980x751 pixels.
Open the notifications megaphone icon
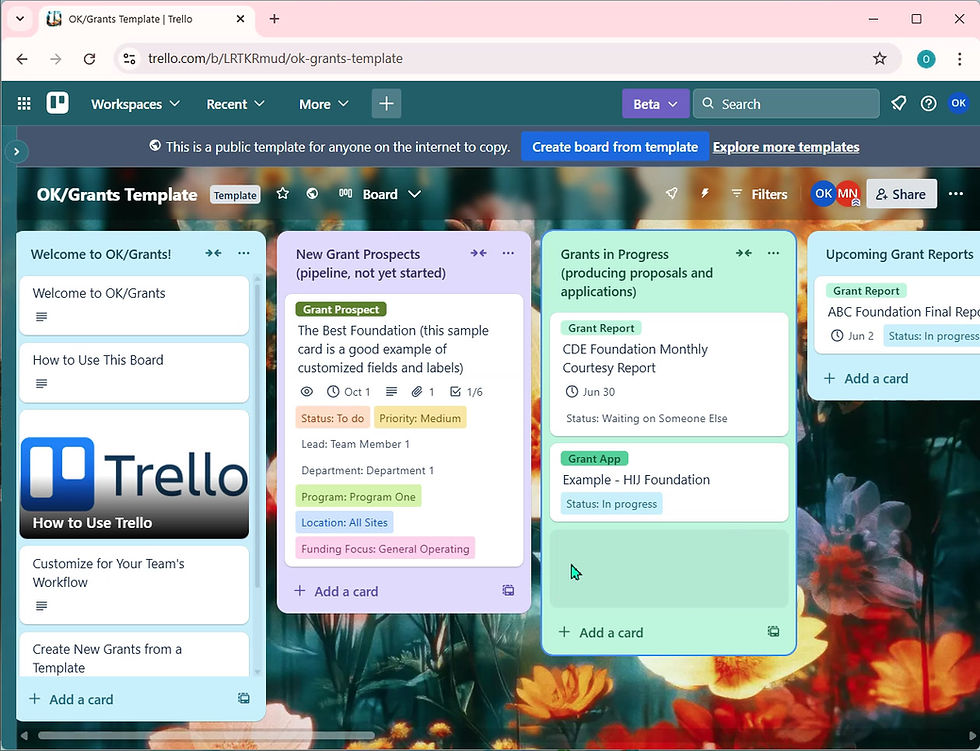(899, 104)
